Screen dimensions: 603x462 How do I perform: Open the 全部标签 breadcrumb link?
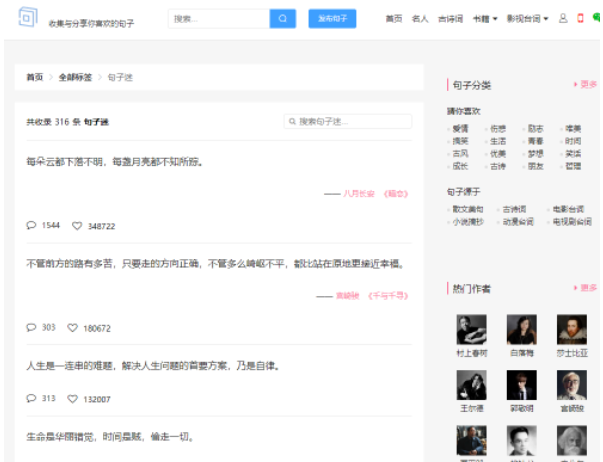75,77
